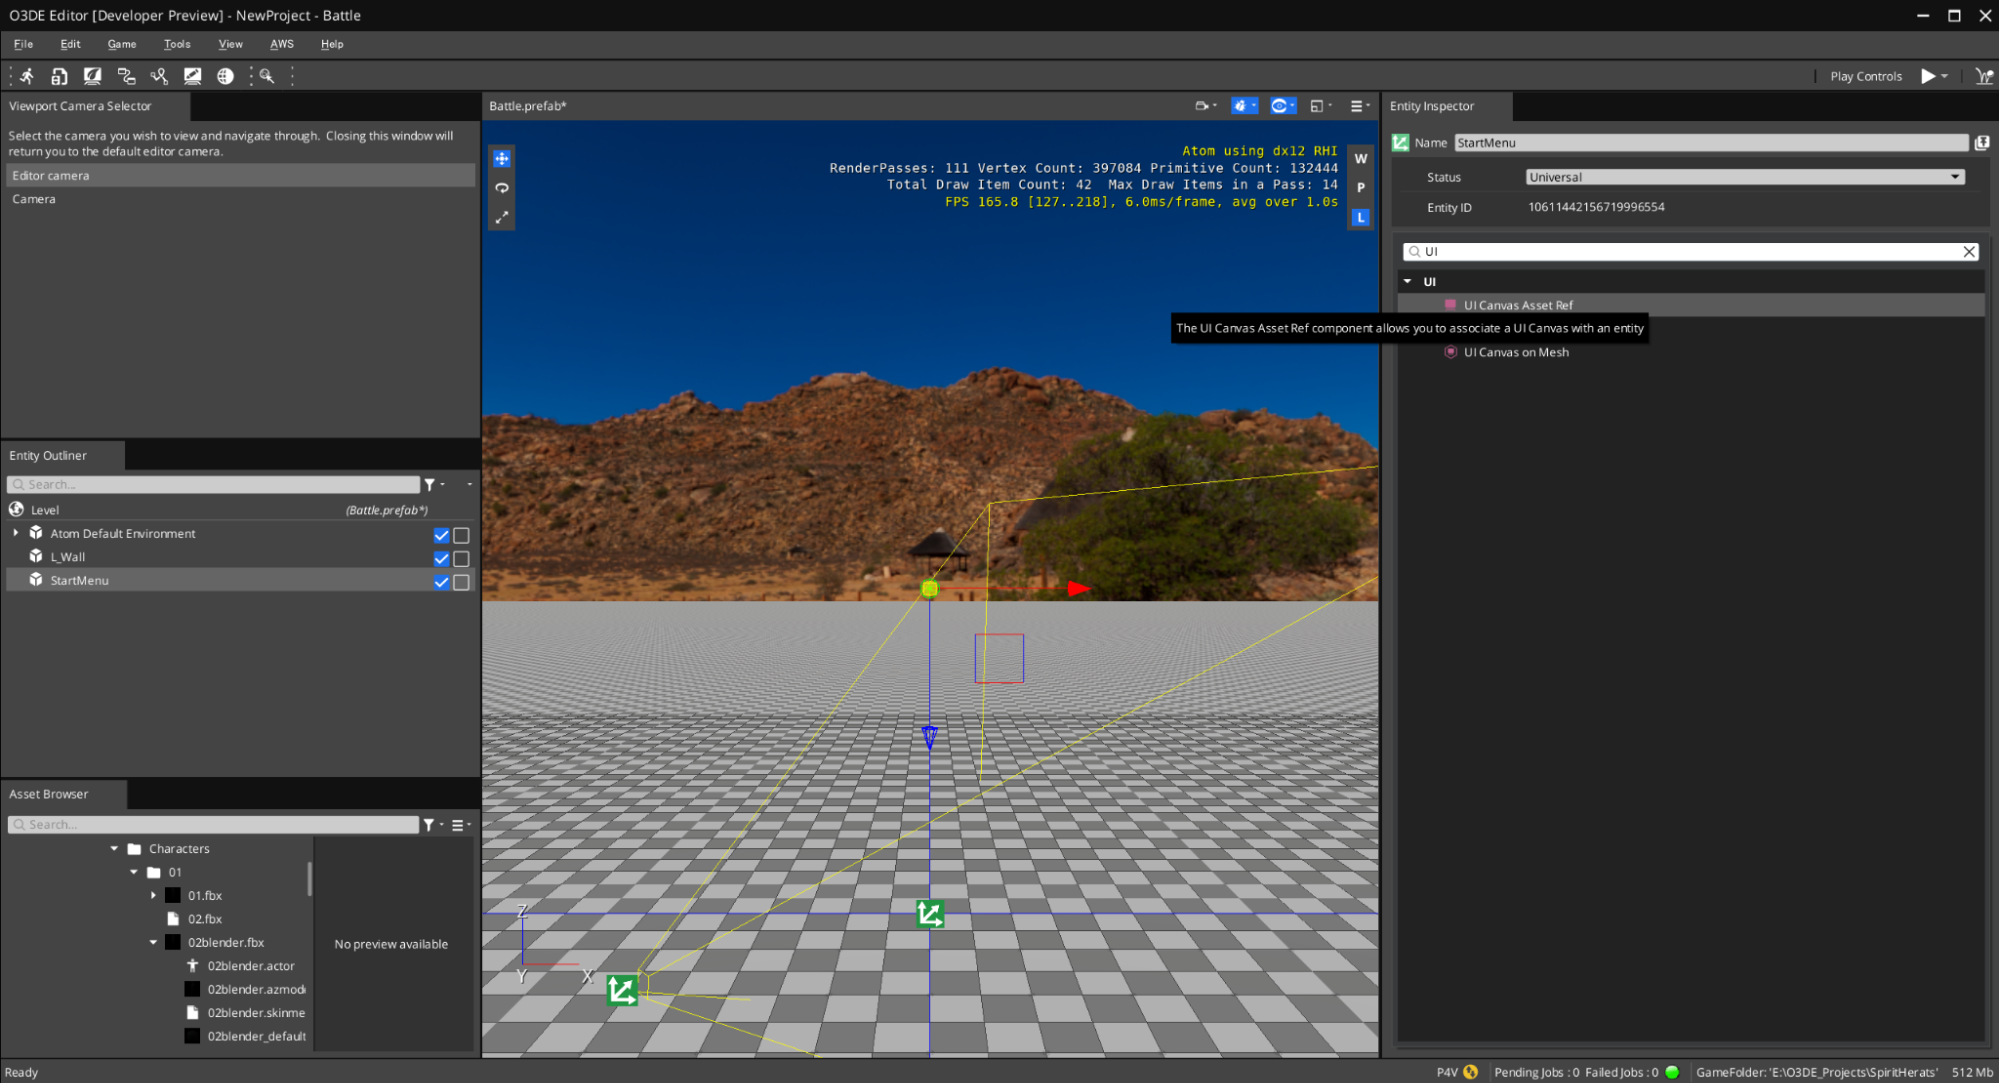Screen dimensions: 1999x1084
Task: Open the Trackview path icon in toolbar
Action: point(159,76)
